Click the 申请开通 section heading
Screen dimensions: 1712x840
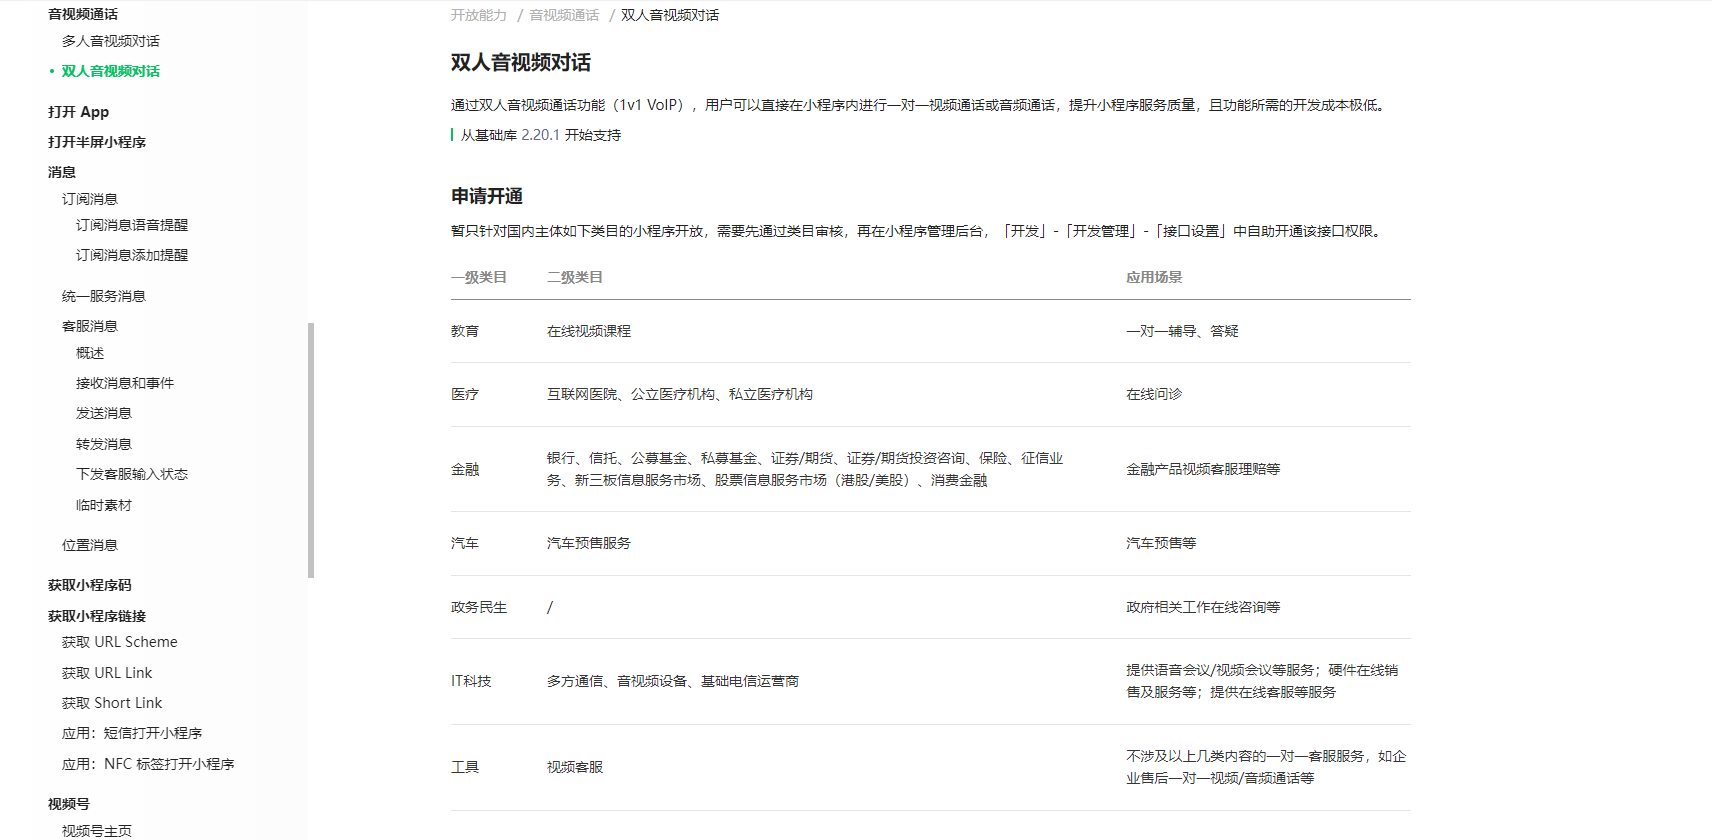coord(487,196)
